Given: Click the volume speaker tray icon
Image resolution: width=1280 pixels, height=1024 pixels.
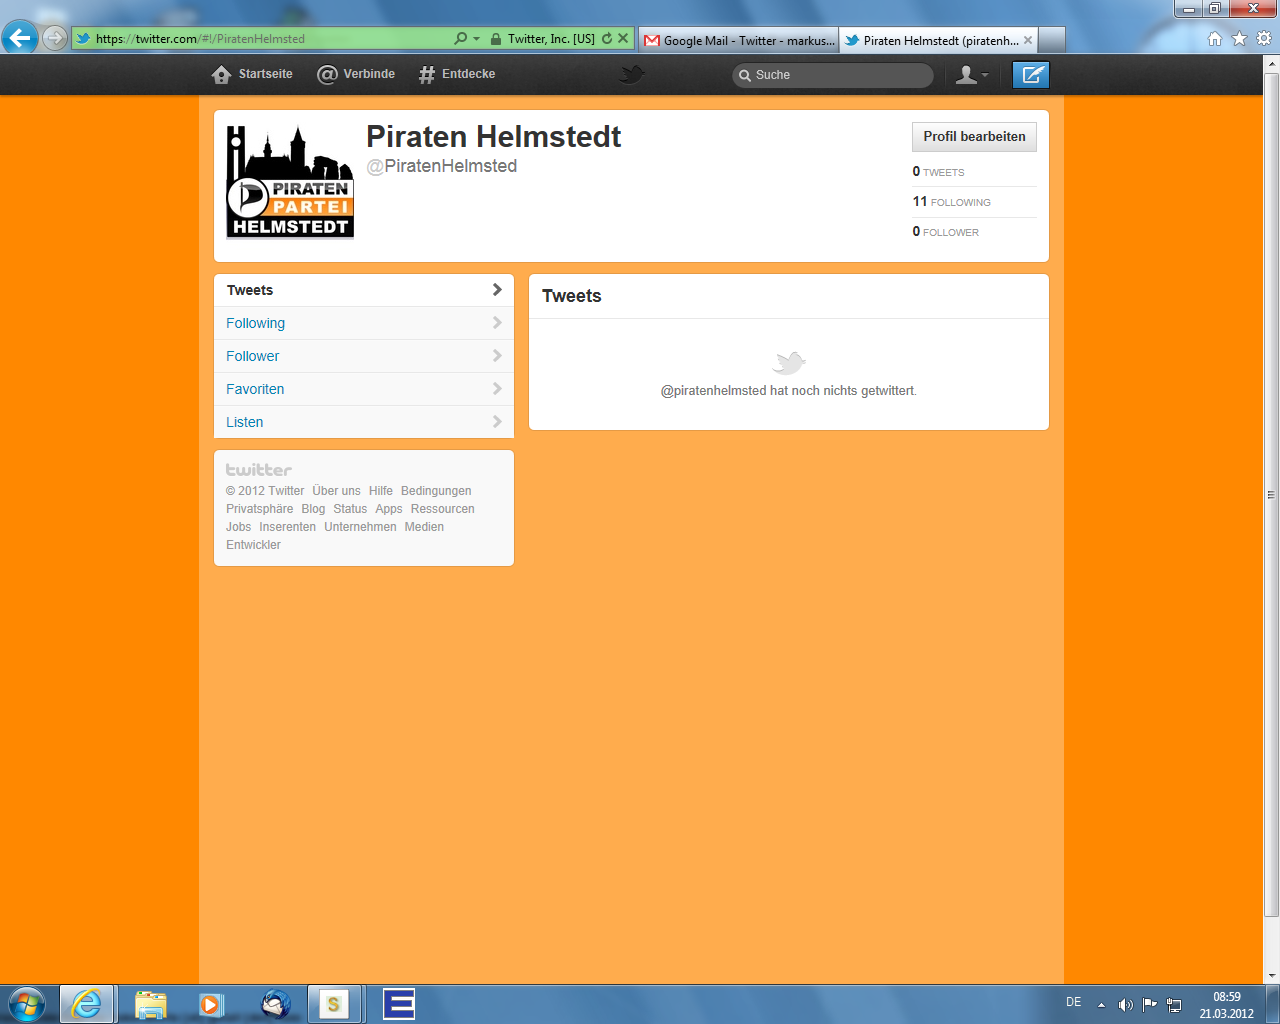Looking at the screenshot, I should coord(1125,1005).
